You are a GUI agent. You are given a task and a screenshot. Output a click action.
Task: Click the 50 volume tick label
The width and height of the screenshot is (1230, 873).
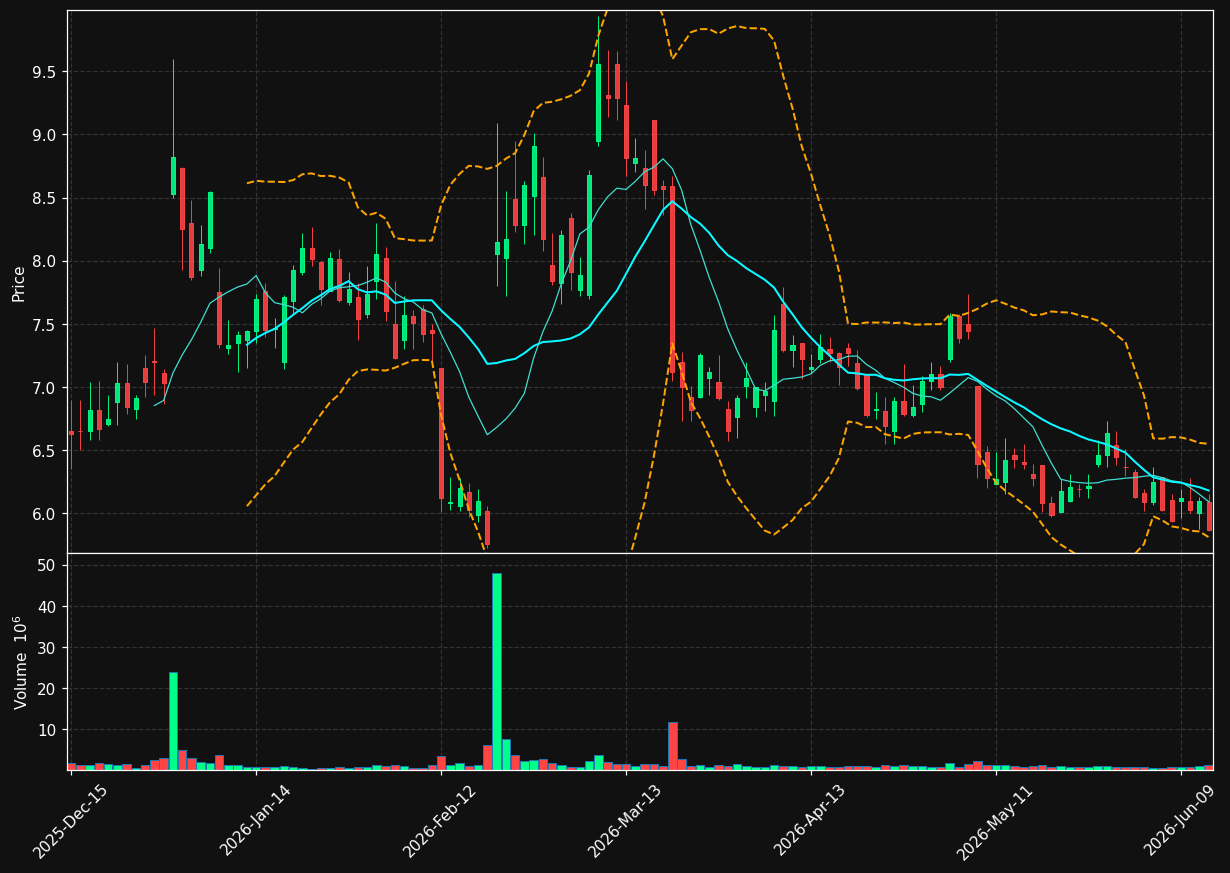coord(49,565)
